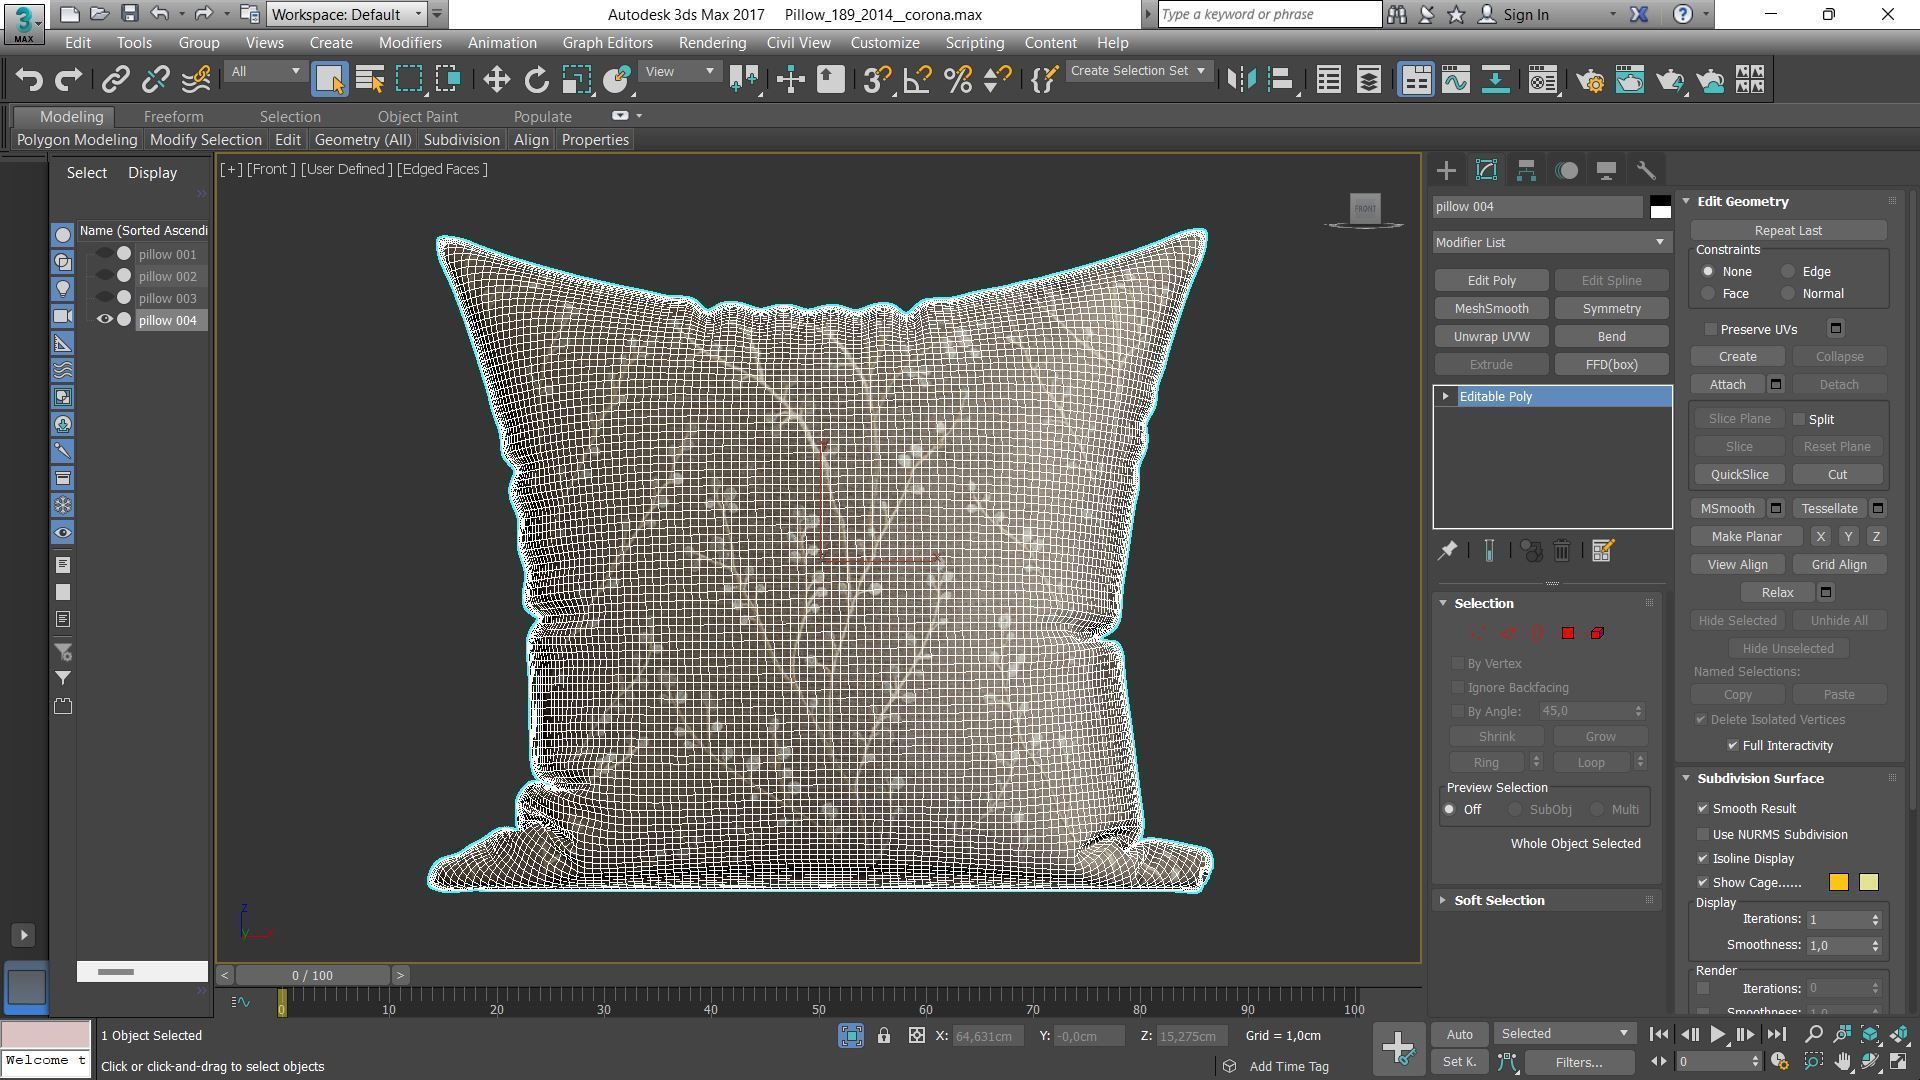Viewport: 1920px width, 1080px height.
Task: Select the Normal constraint radio button
Action: [x=1788, y=294]
